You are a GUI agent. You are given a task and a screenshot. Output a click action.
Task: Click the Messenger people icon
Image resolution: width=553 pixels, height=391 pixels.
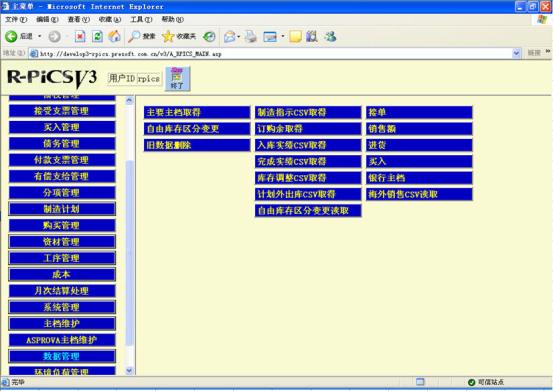point(330,36)
